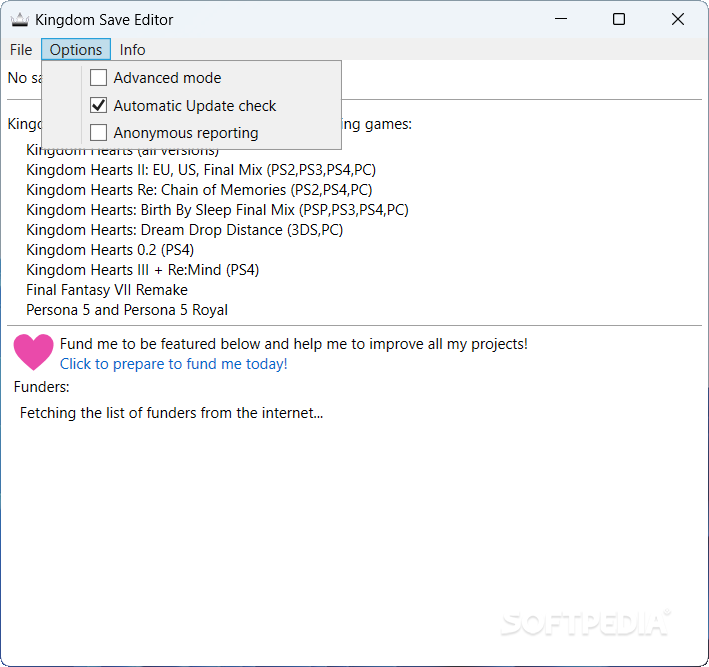Minimize the Kingdom Save Editor window

tap(561, 19)
